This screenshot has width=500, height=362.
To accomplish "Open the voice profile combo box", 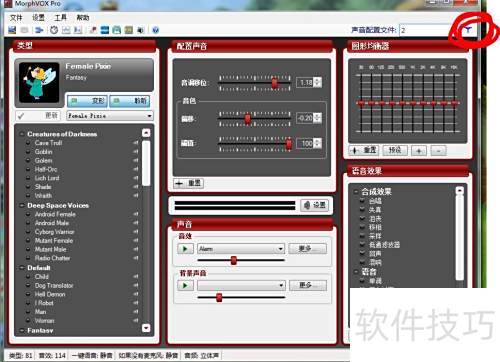I will tap(428, 30).
